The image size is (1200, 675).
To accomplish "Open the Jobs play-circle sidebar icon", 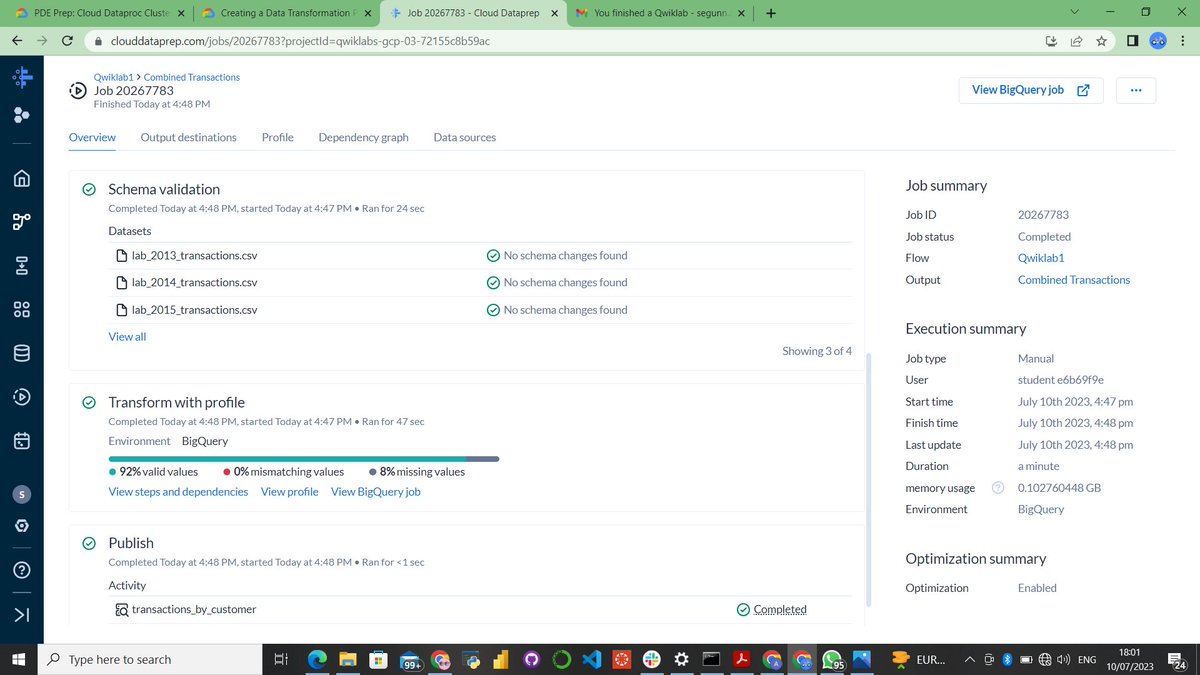I will click(22, 397).
